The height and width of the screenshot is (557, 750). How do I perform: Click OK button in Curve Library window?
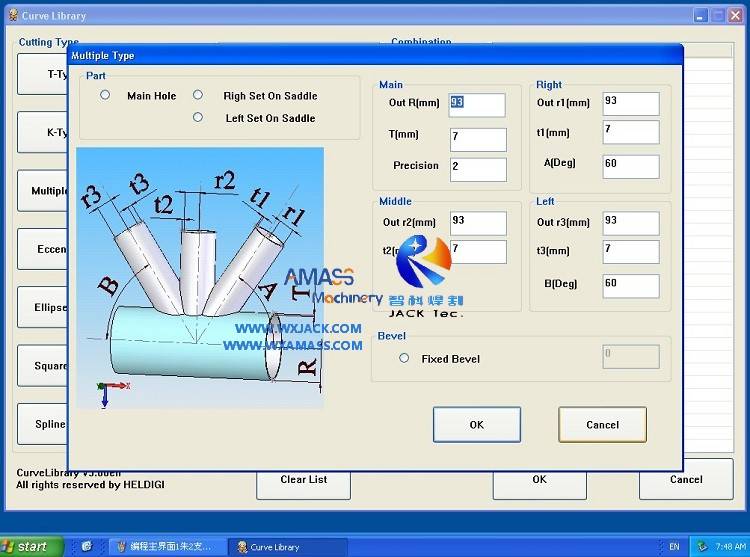point(540,485)
